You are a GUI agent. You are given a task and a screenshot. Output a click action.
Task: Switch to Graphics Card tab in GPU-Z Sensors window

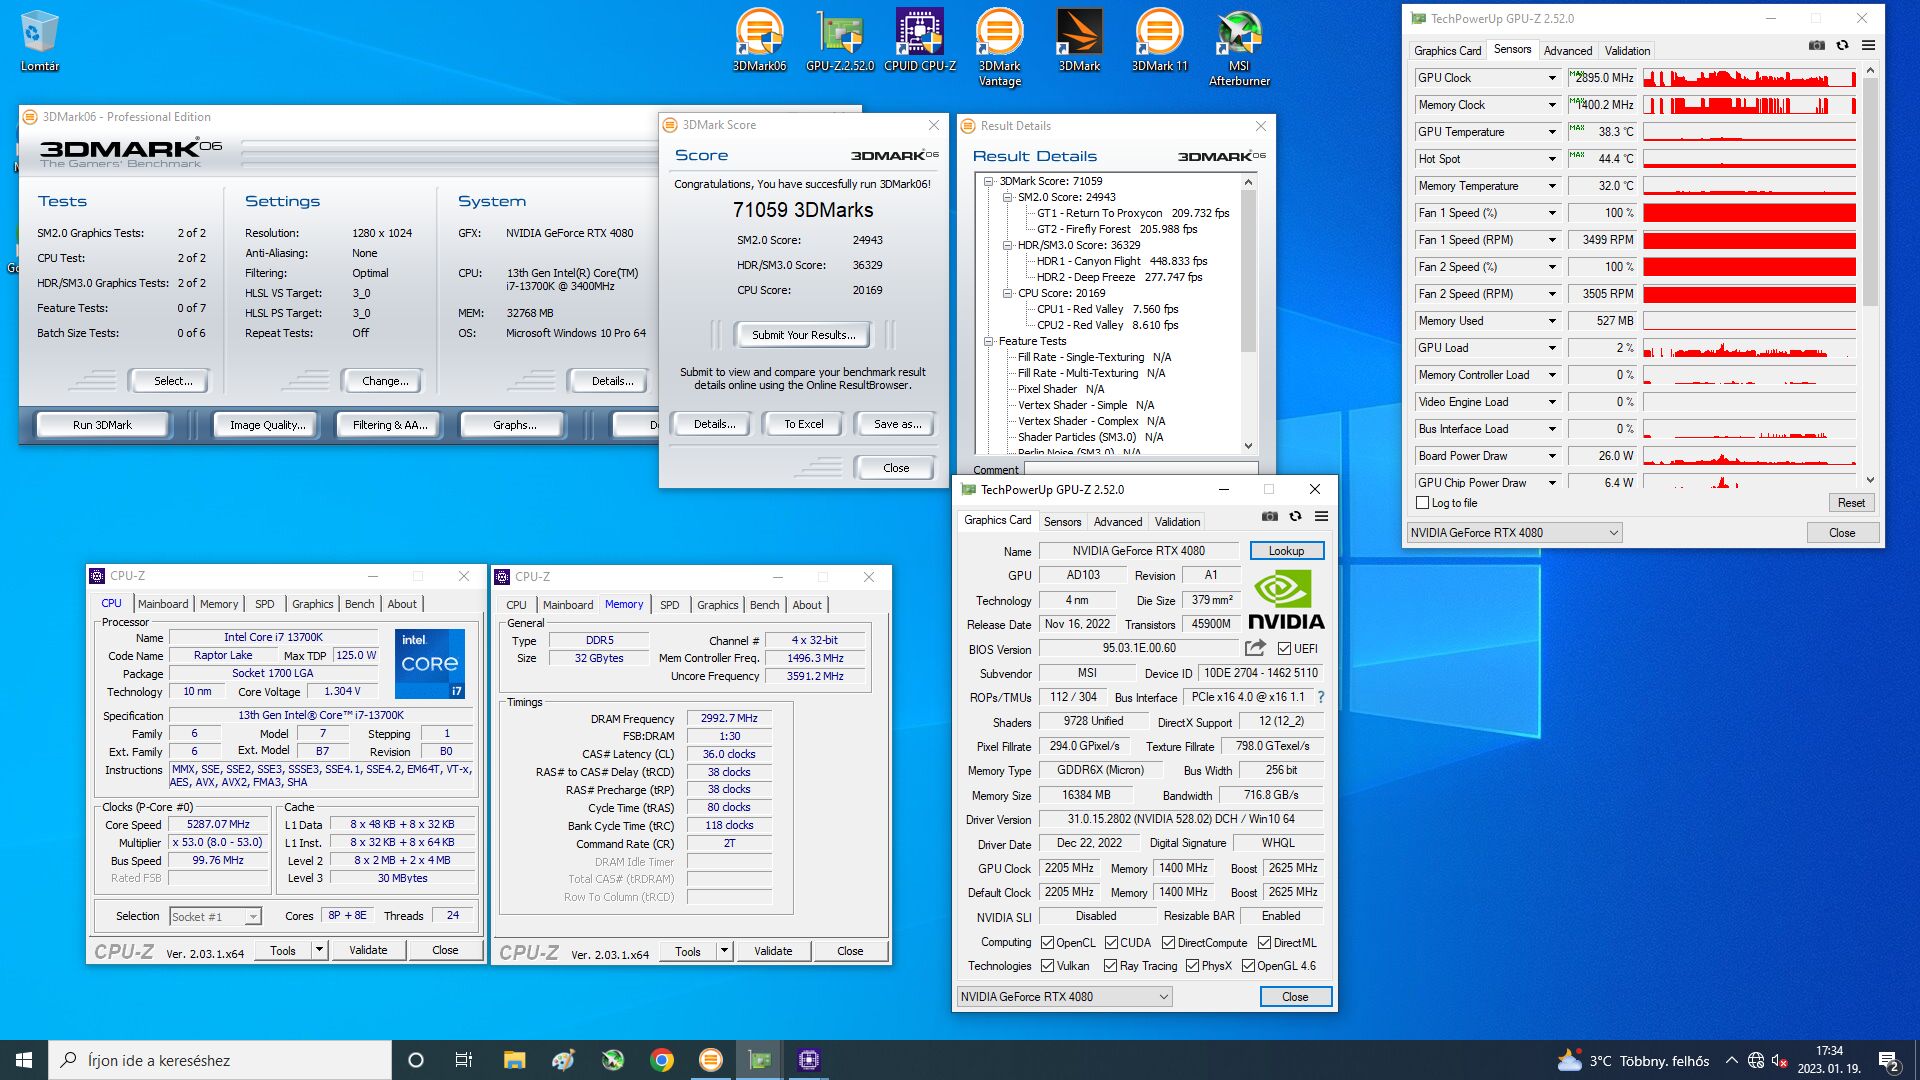pyautogui.click(x=1447, y=51)
